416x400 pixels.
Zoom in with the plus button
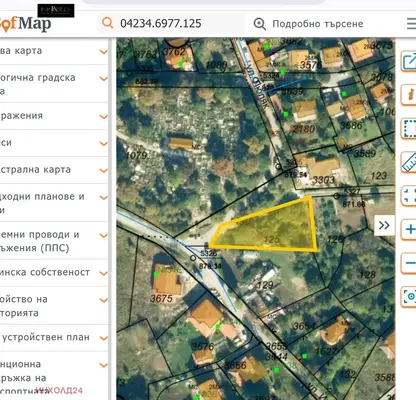click(x=409, y=229)
